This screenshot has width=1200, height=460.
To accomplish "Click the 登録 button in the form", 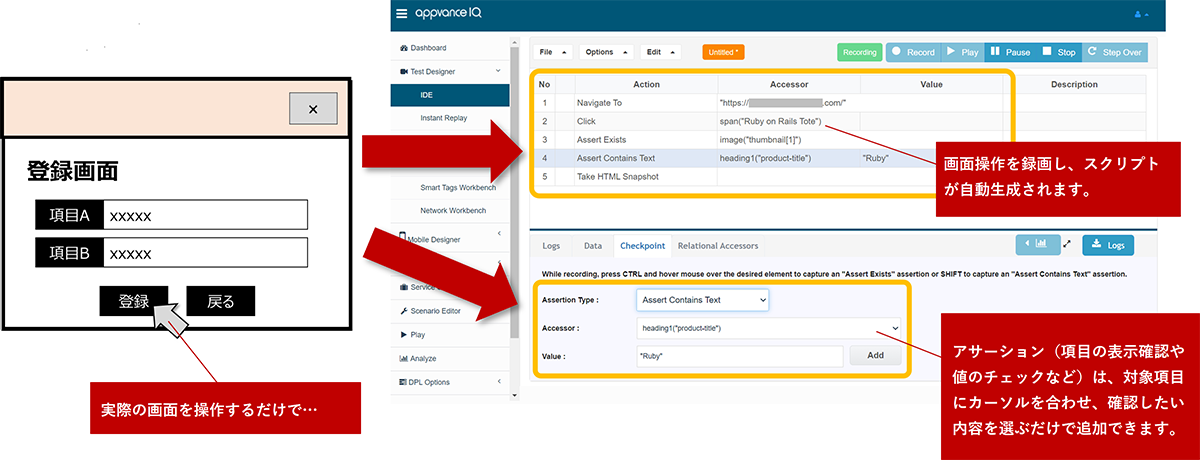I will 134,301.
